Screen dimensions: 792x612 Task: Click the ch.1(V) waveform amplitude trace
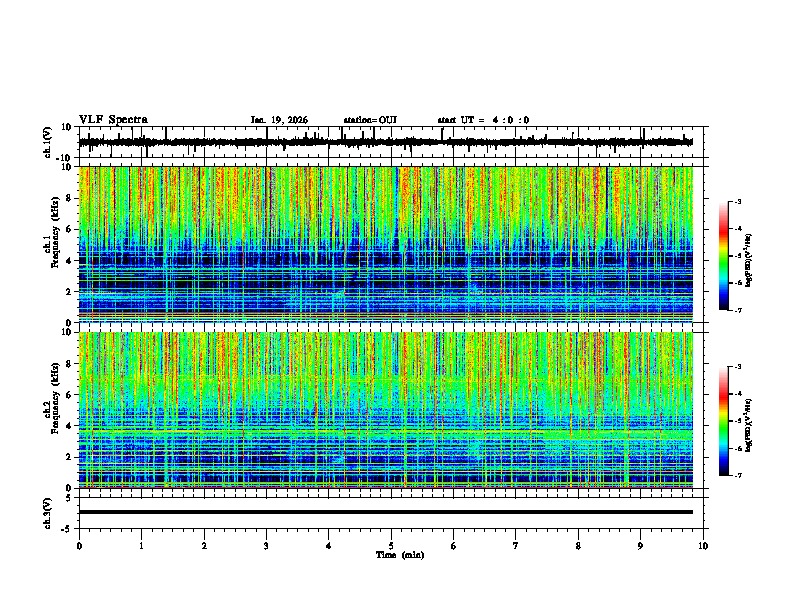386,142
